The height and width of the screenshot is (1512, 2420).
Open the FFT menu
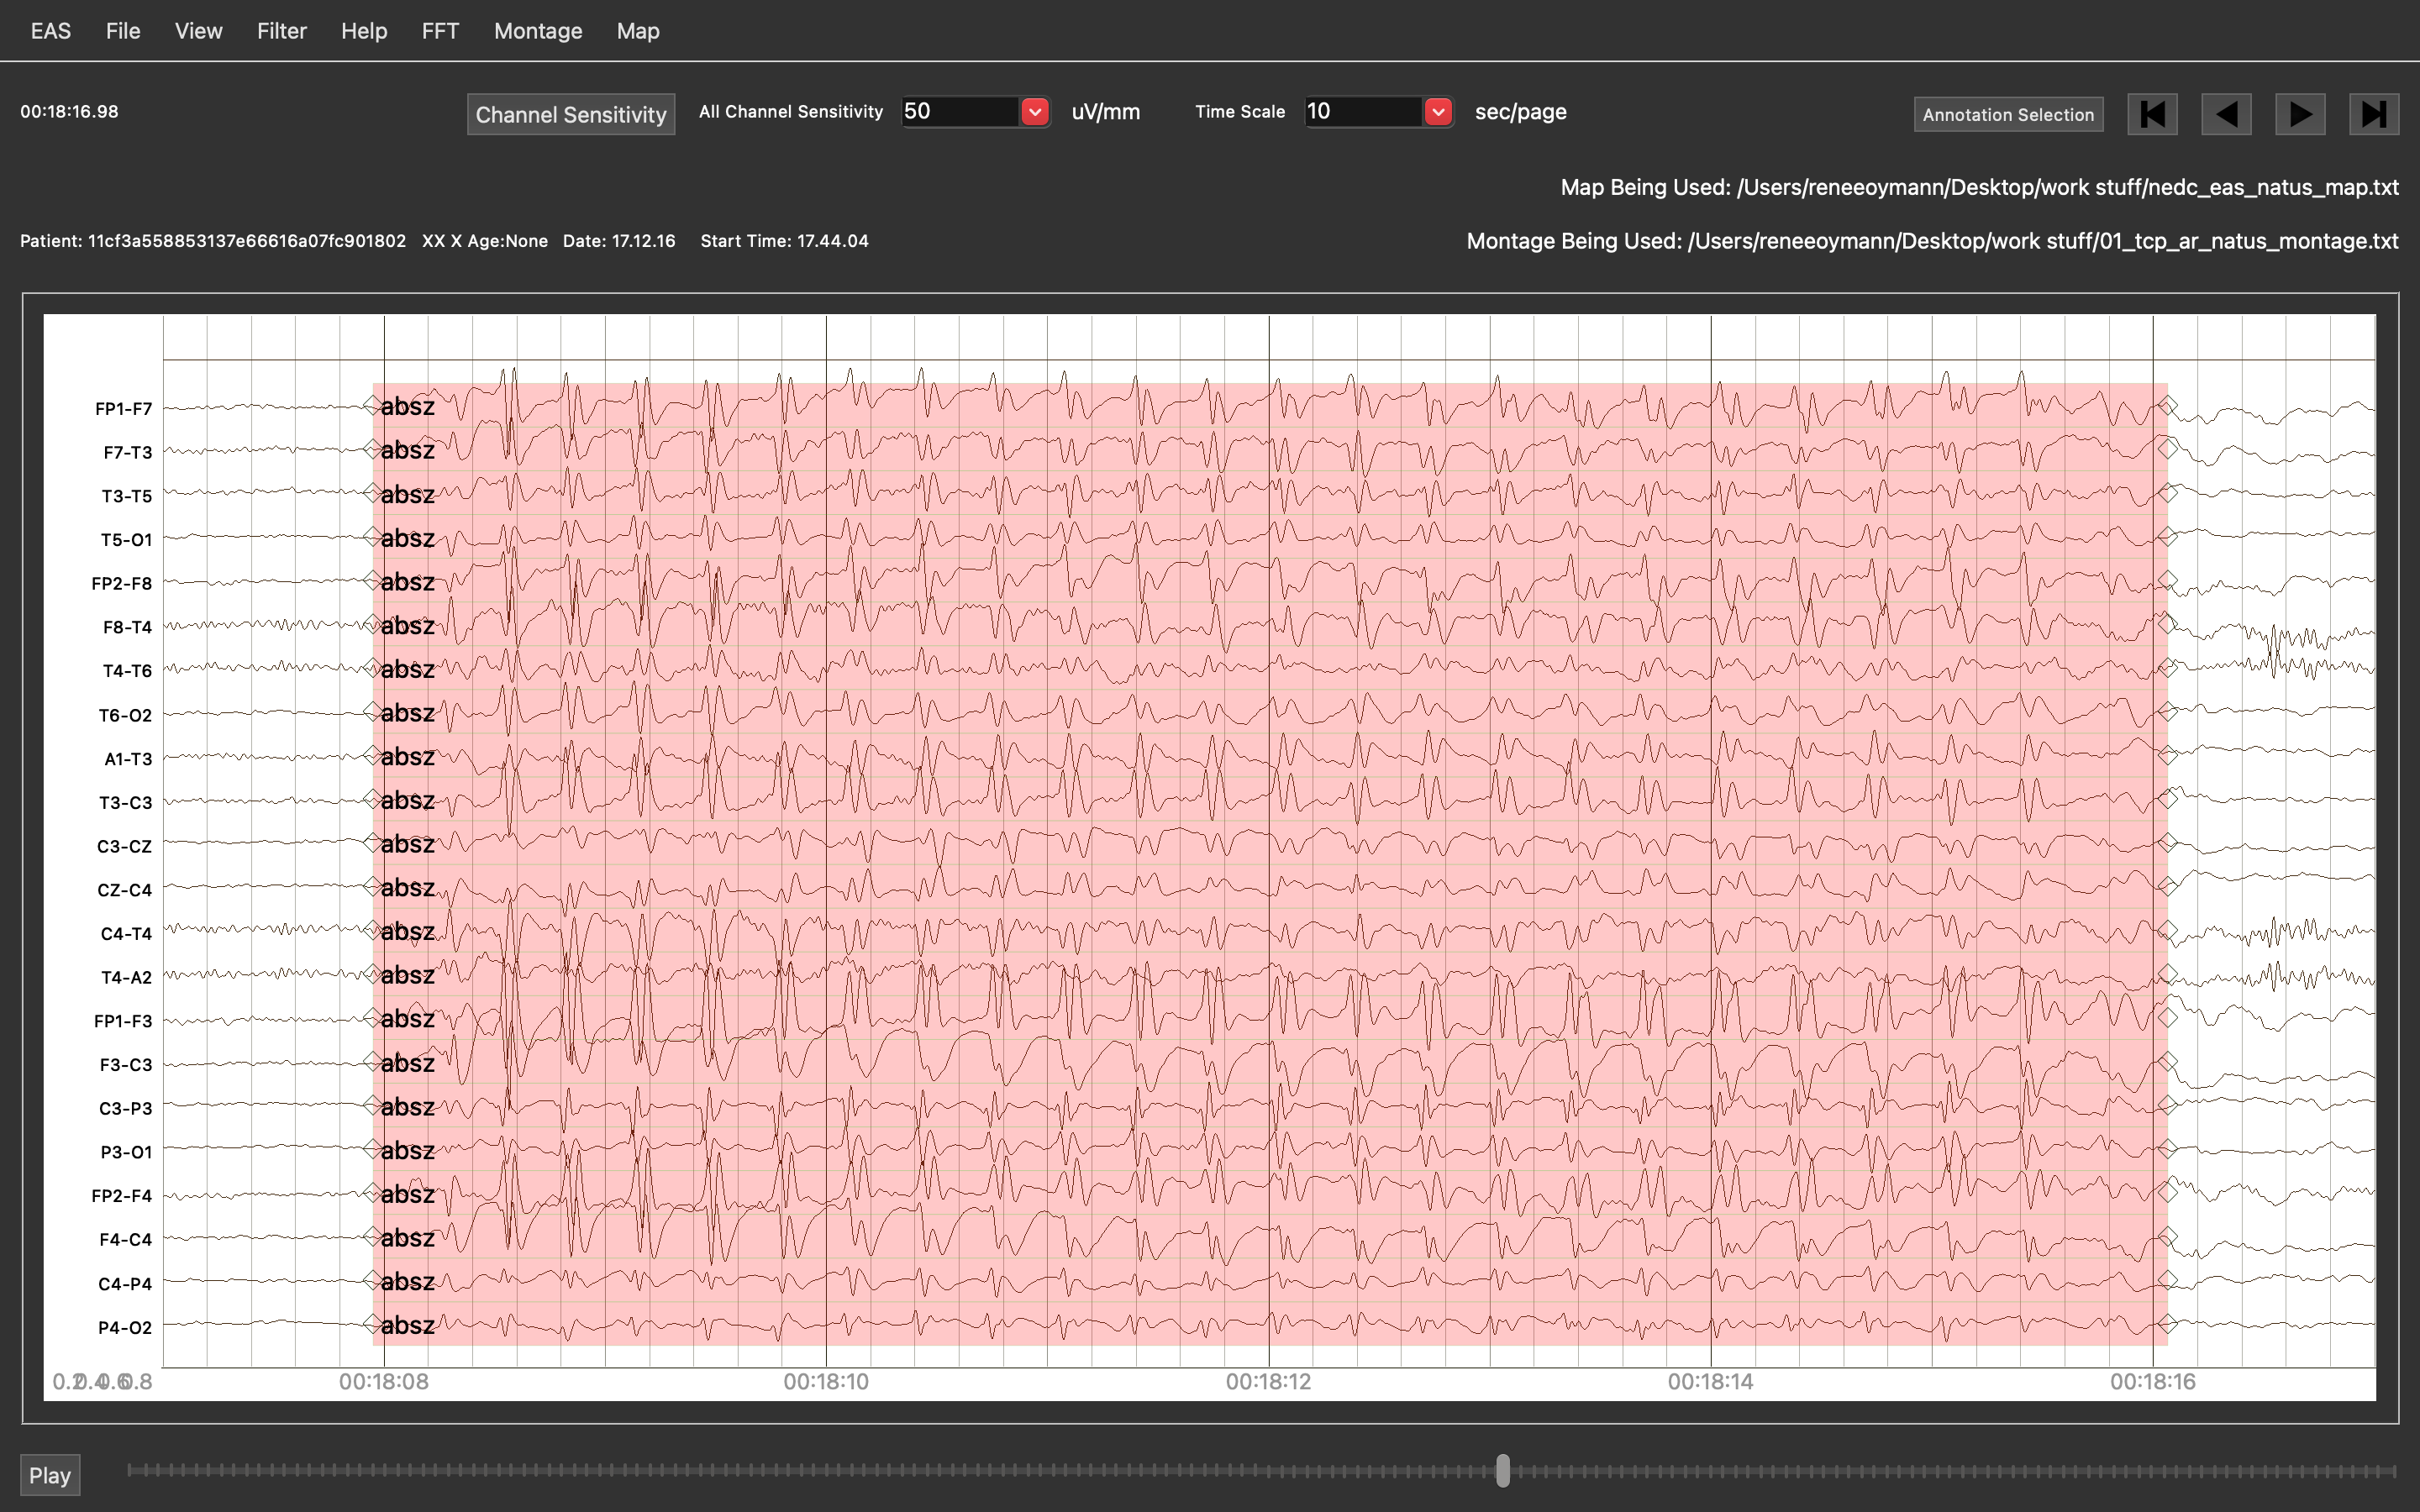point(440,31)
